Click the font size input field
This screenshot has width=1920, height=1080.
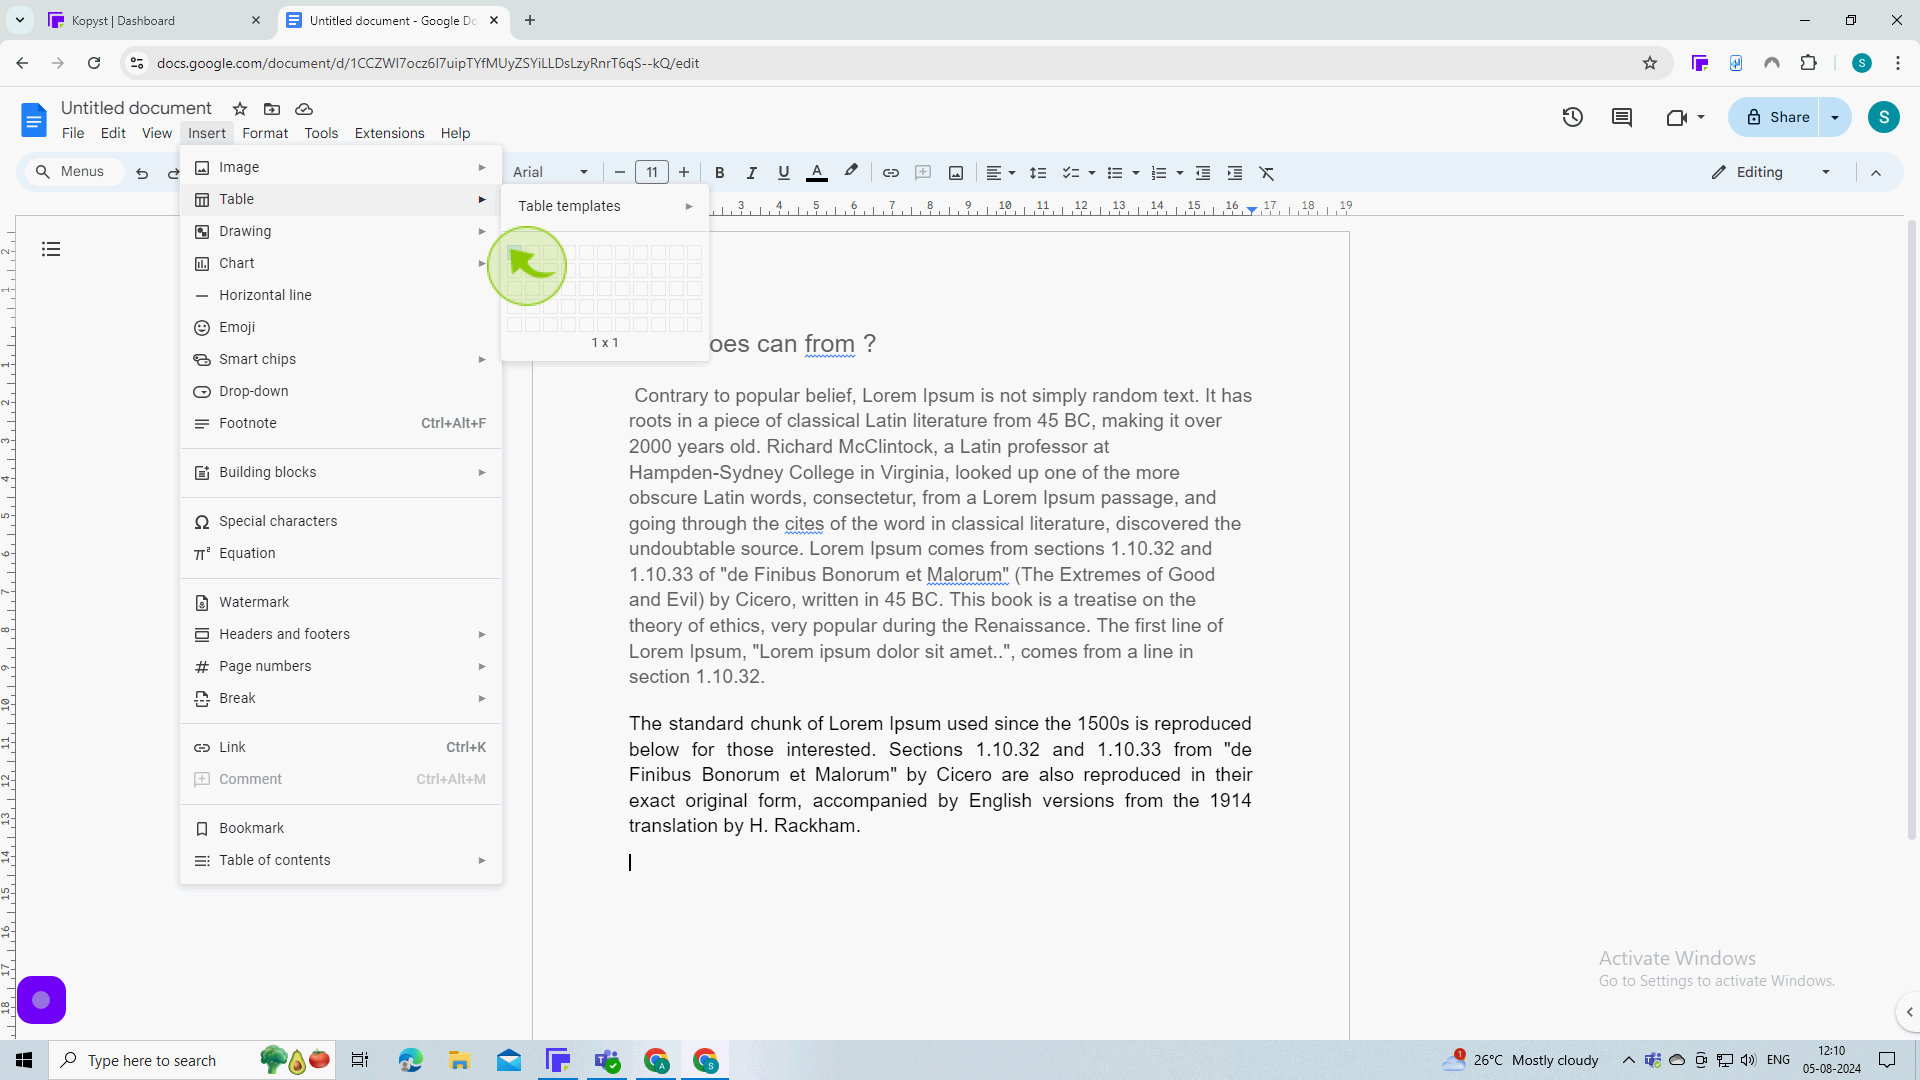[x=653, y=171]
